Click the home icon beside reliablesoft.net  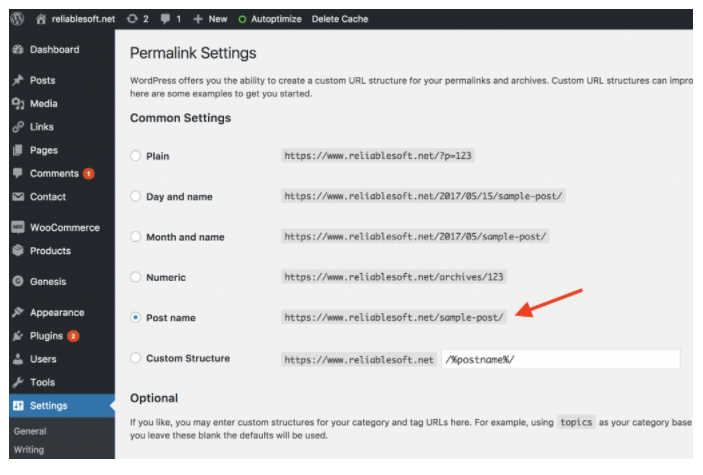coord(41,19)
